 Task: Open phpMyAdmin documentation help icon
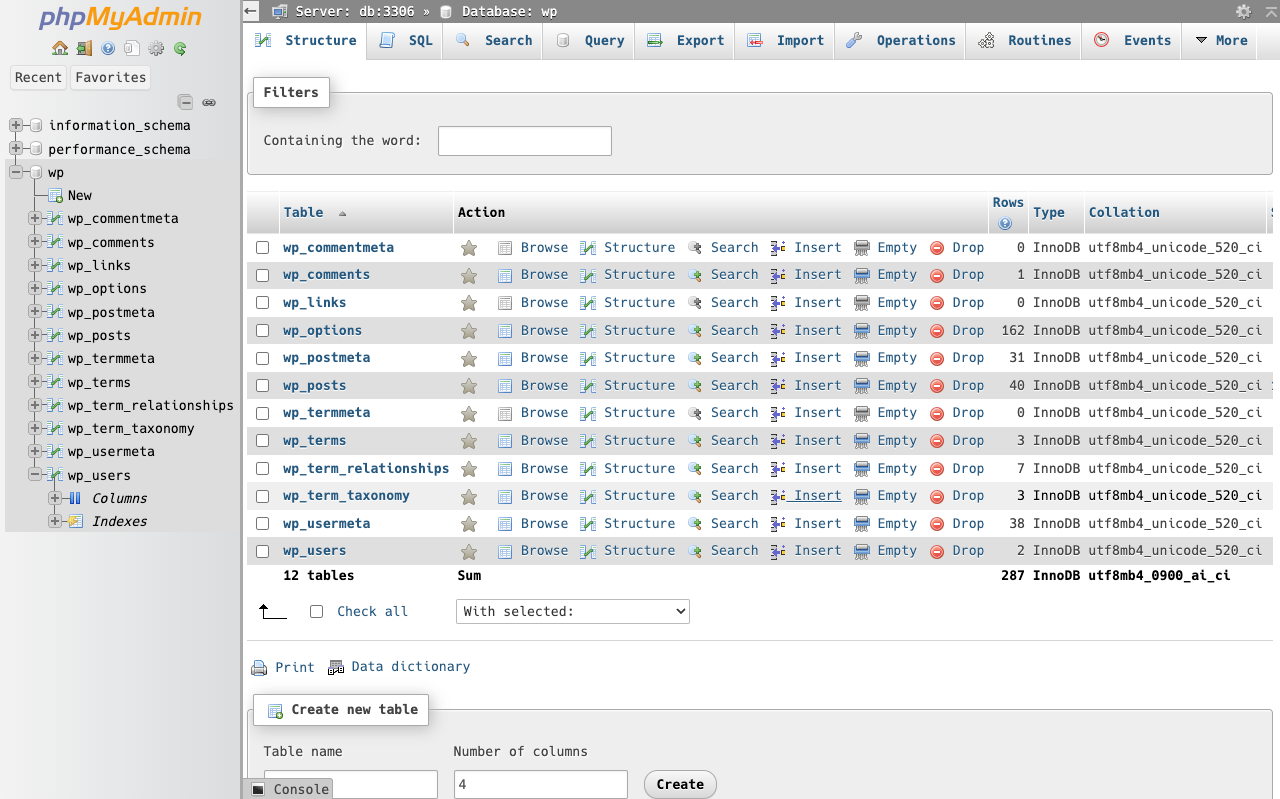click(x=108, y=48)
